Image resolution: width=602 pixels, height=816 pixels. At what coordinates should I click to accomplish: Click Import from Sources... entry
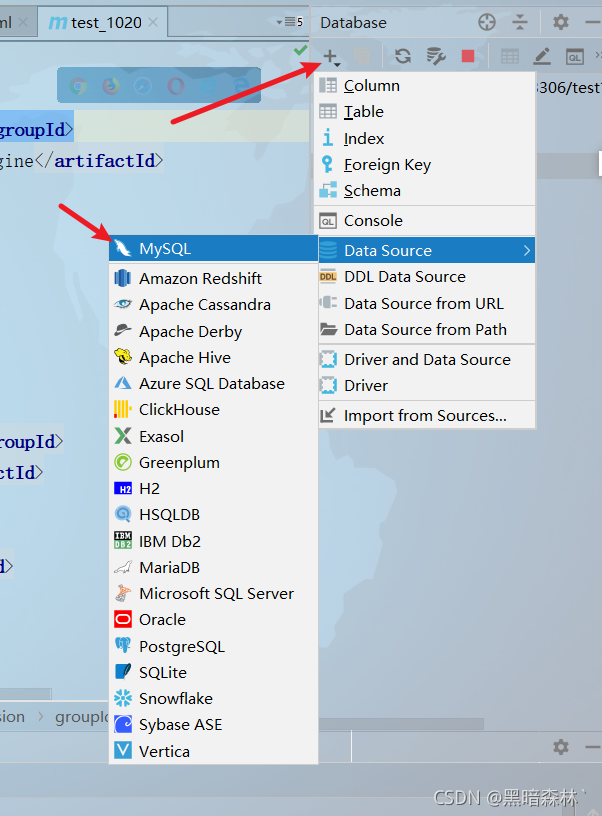click(426, 416)
